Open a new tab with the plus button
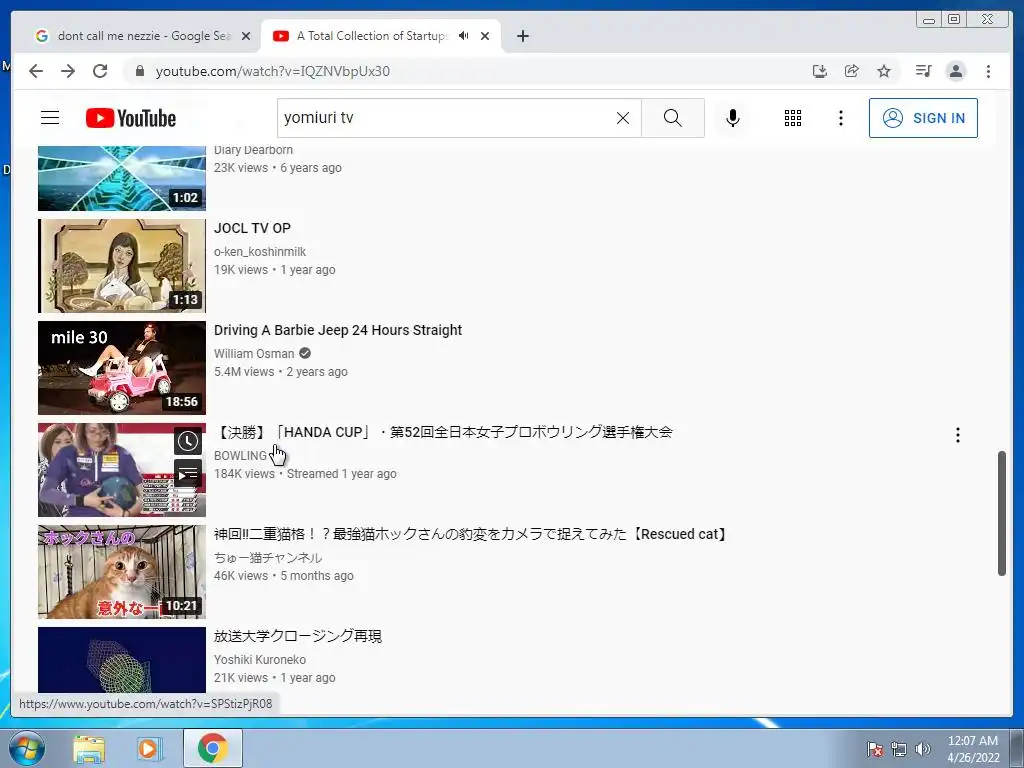This screenshot has height=768, width=1024. [522, 37]
